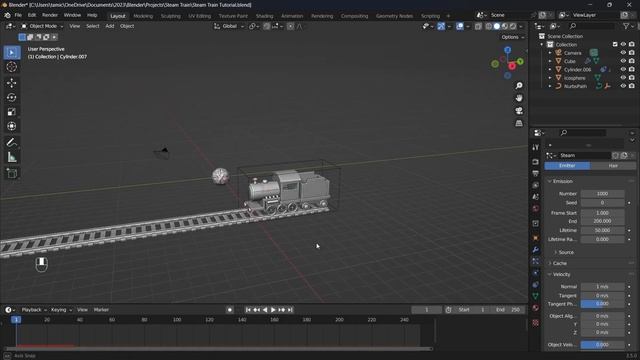Image resolution: width=640 pixels, height=360 pixels.
Task: Toggle proportional editing
Action: [x=290, y=26]
